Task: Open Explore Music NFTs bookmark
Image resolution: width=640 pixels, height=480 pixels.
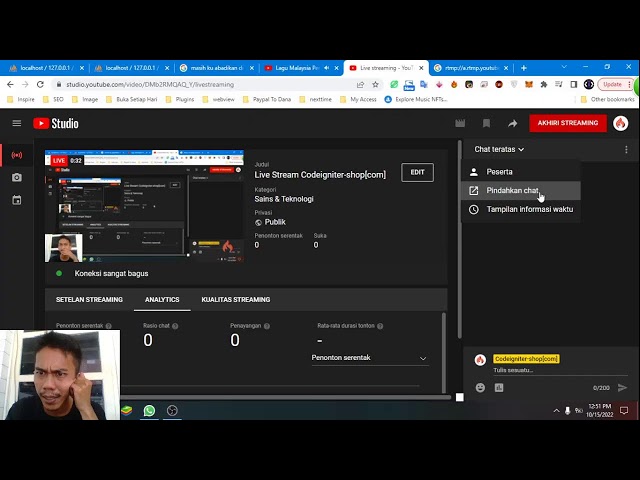Action: pos(416,99)
